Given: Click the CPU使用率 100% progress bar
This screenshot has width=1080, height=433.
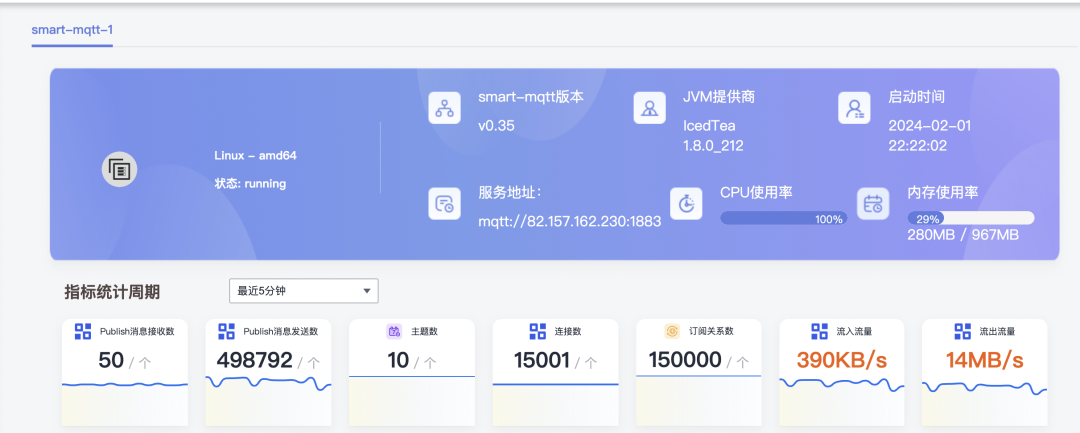Looking at the screenshot, I should [784, 219].
